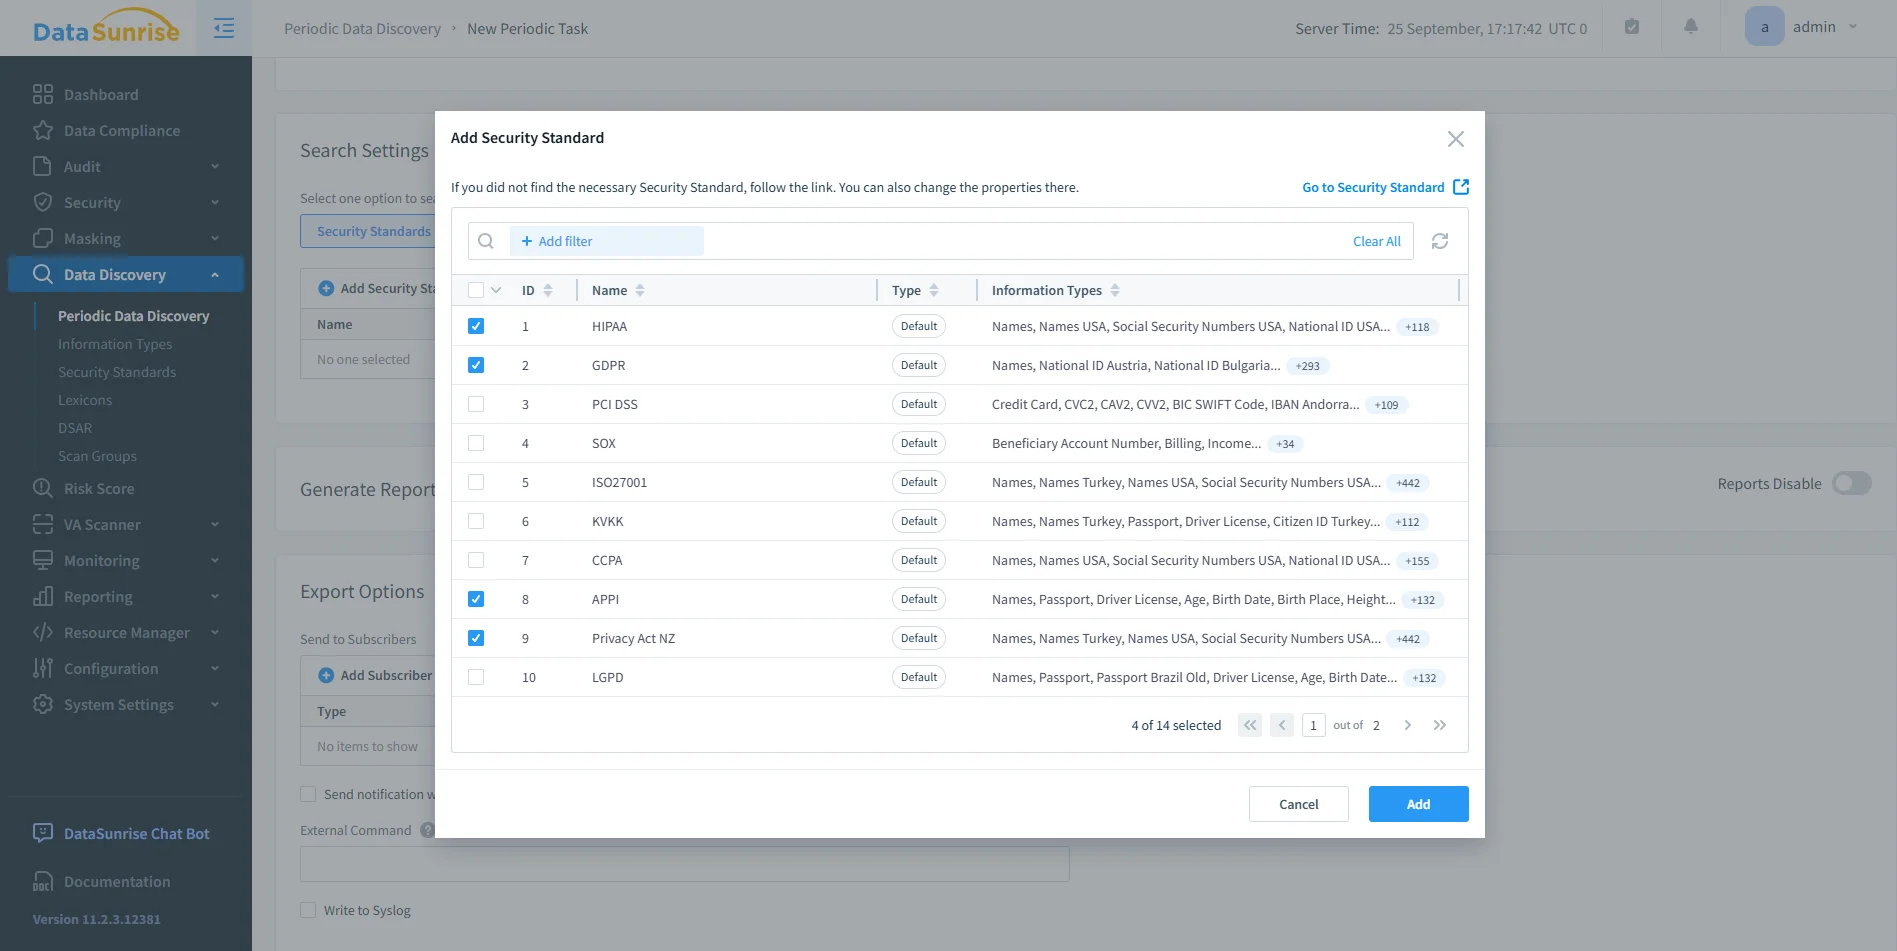Open the Dashboard from the sidebar
The height and width of the screenshot is (951, 1897).
tap(100, 94)
